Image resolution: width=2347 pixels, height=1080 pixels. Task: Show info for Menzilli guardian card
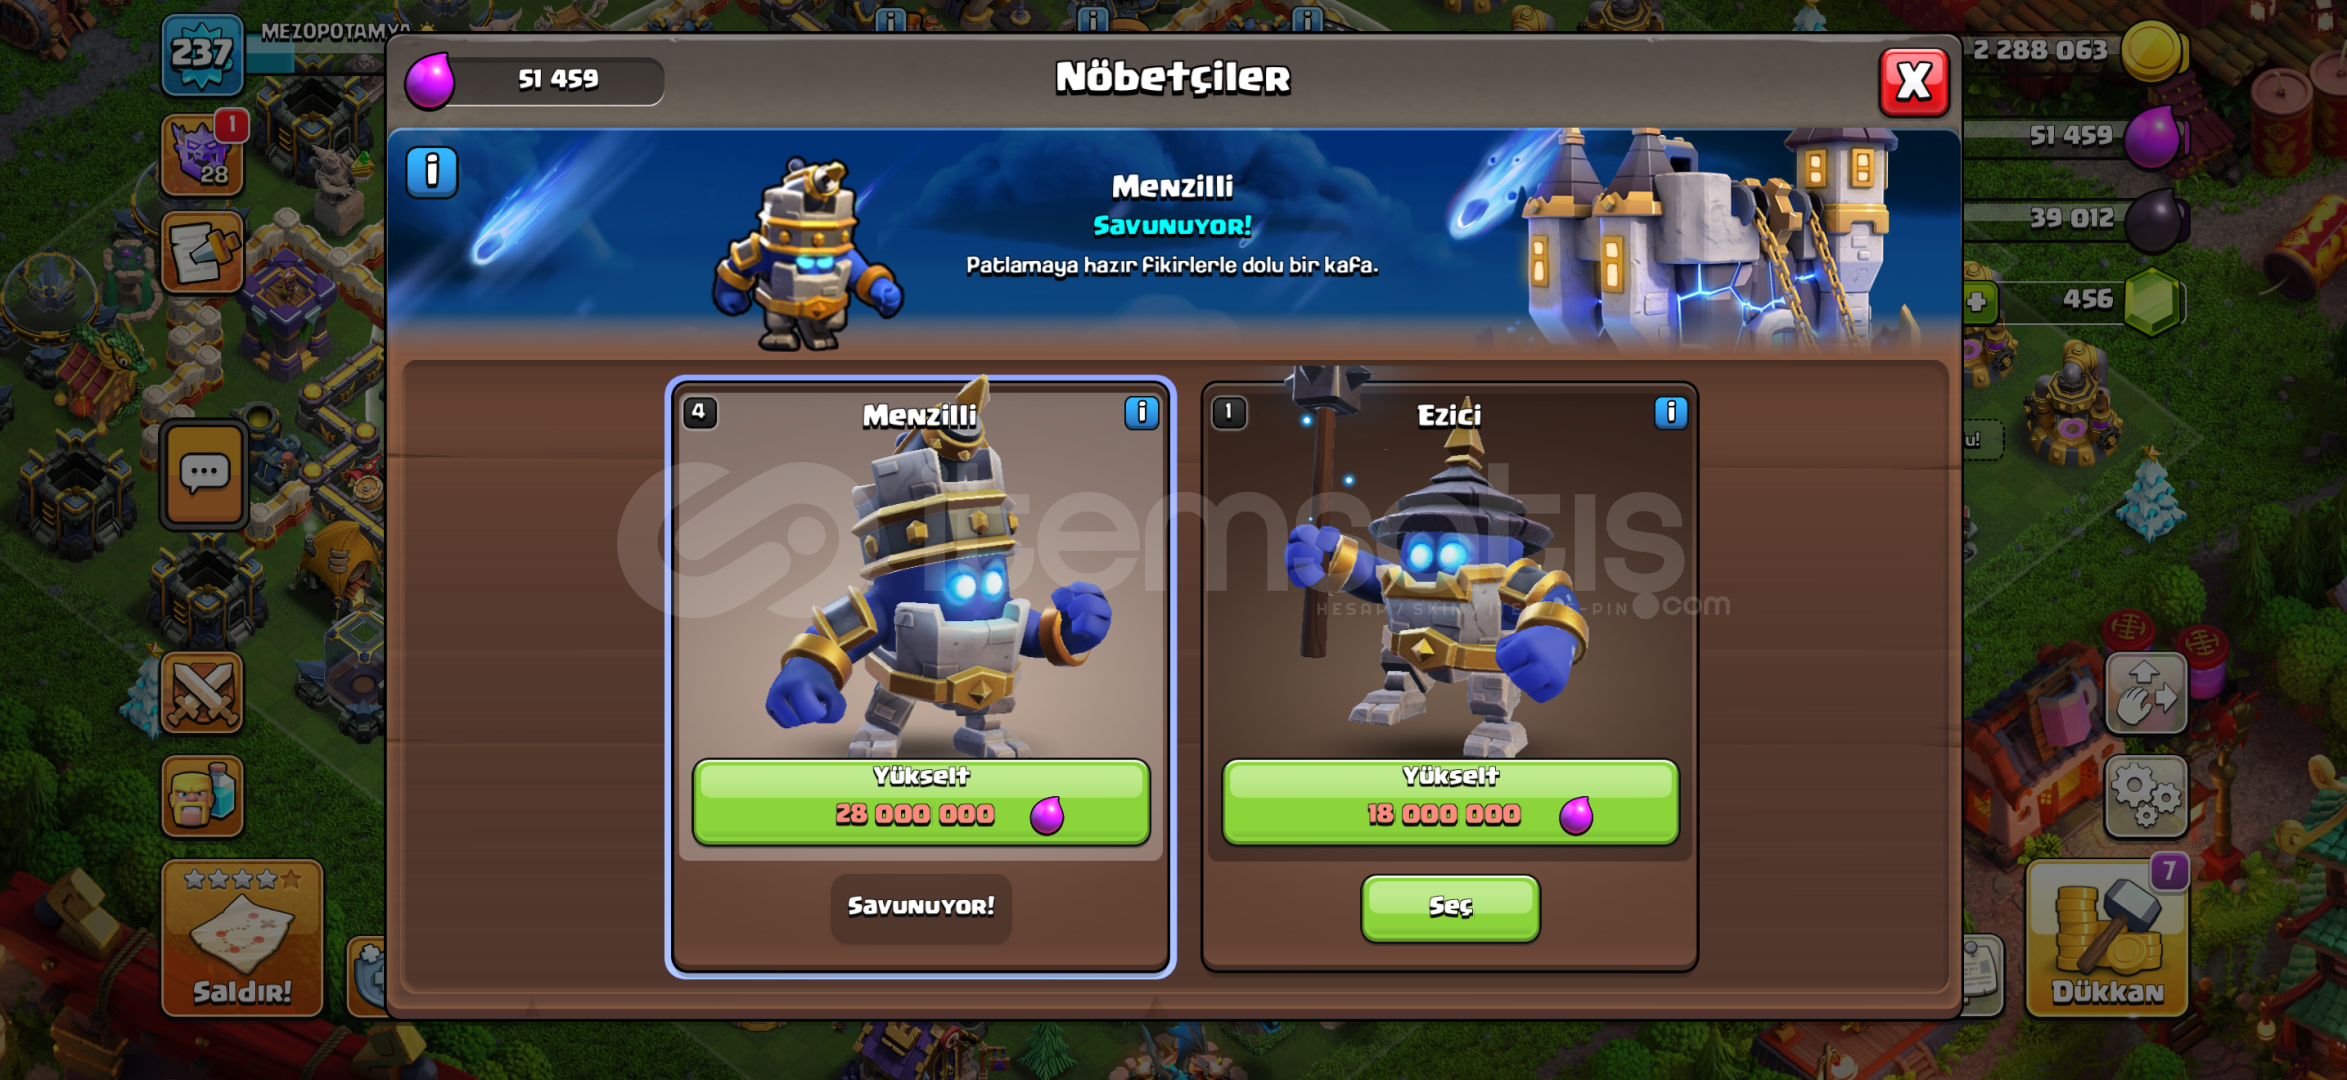coord(1141,413)
